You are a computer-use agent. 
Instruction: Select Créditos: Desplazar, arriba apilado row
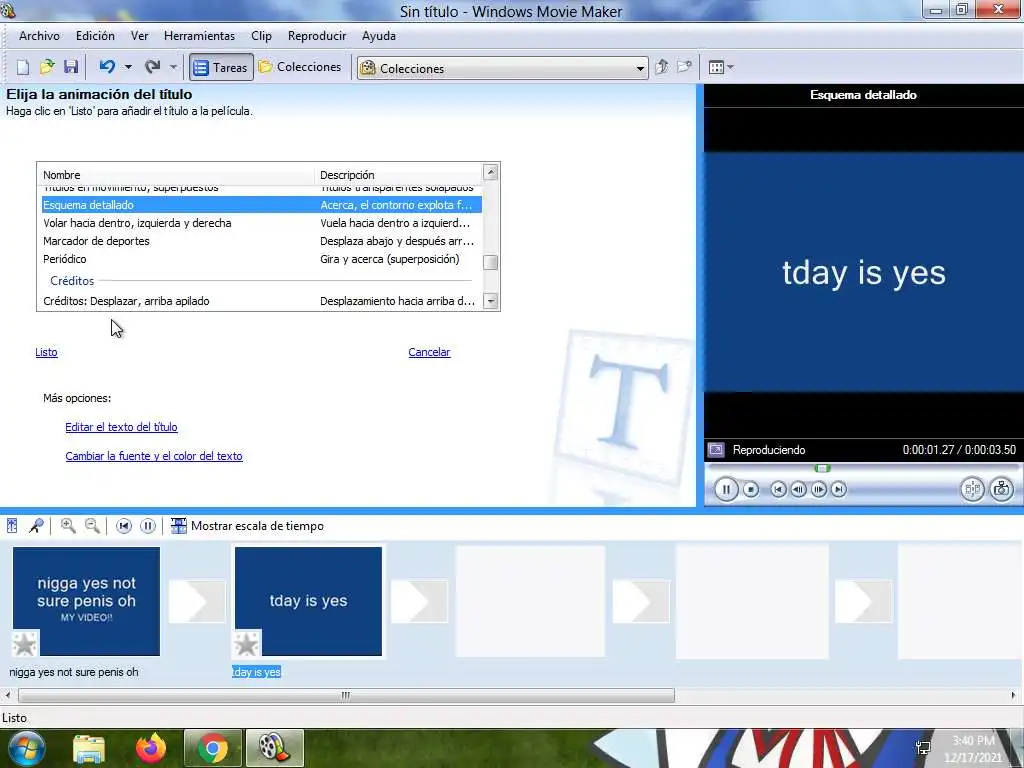[261, 301]
